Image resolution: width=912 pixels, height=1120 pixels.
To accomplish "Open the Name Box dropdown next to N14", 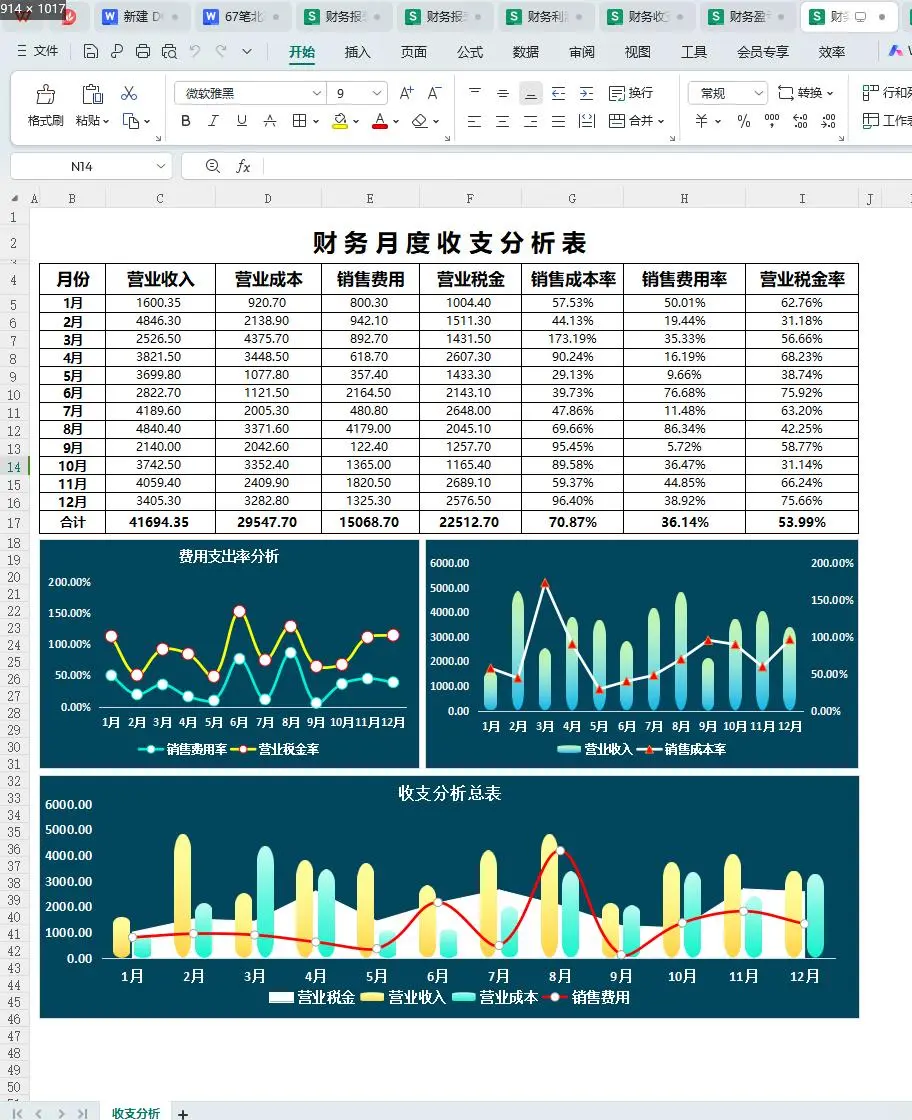I will [161, 166].
